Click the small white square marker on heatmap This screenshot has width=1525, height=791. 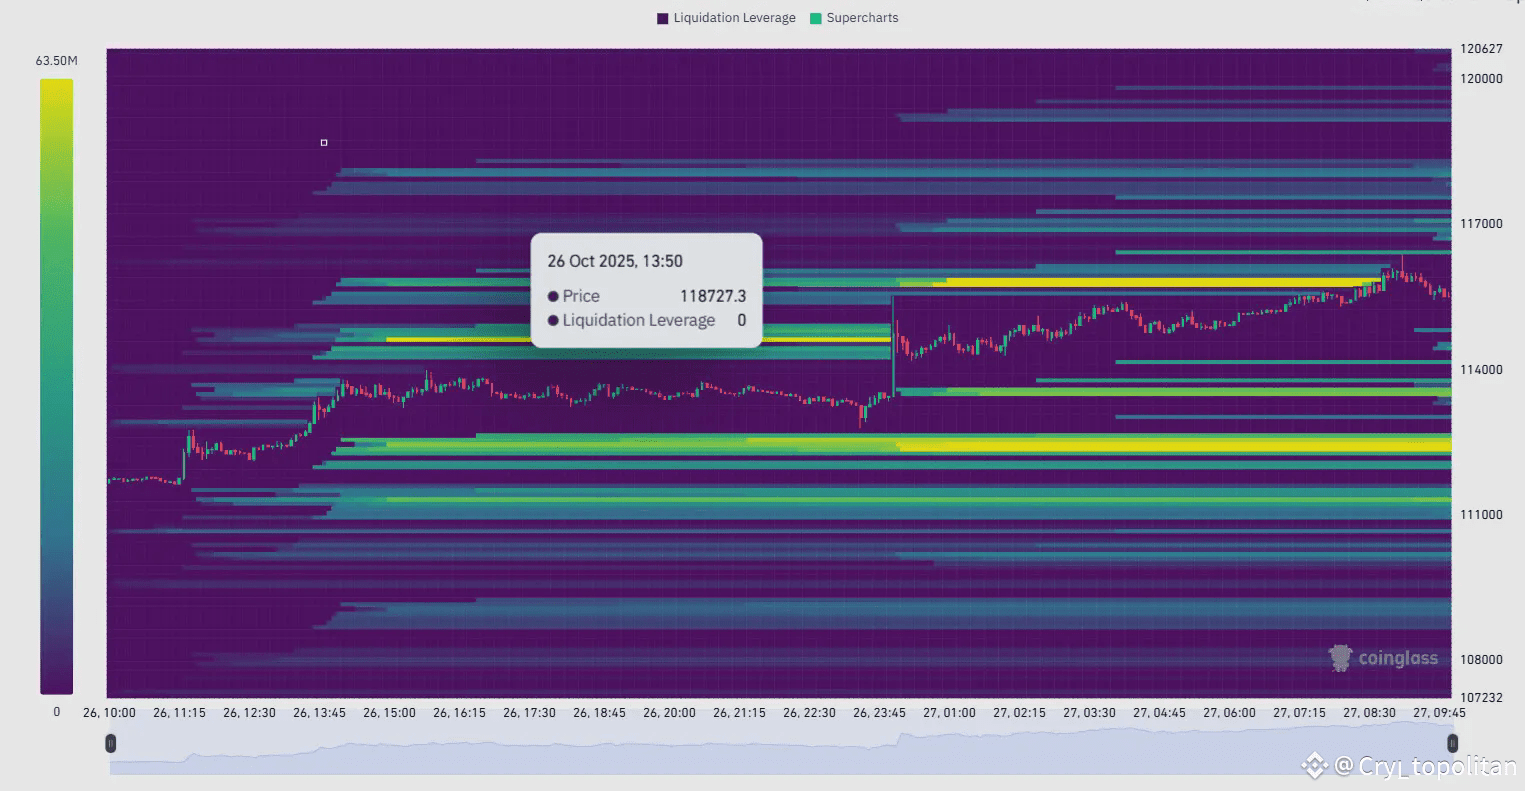pos(324,143)
